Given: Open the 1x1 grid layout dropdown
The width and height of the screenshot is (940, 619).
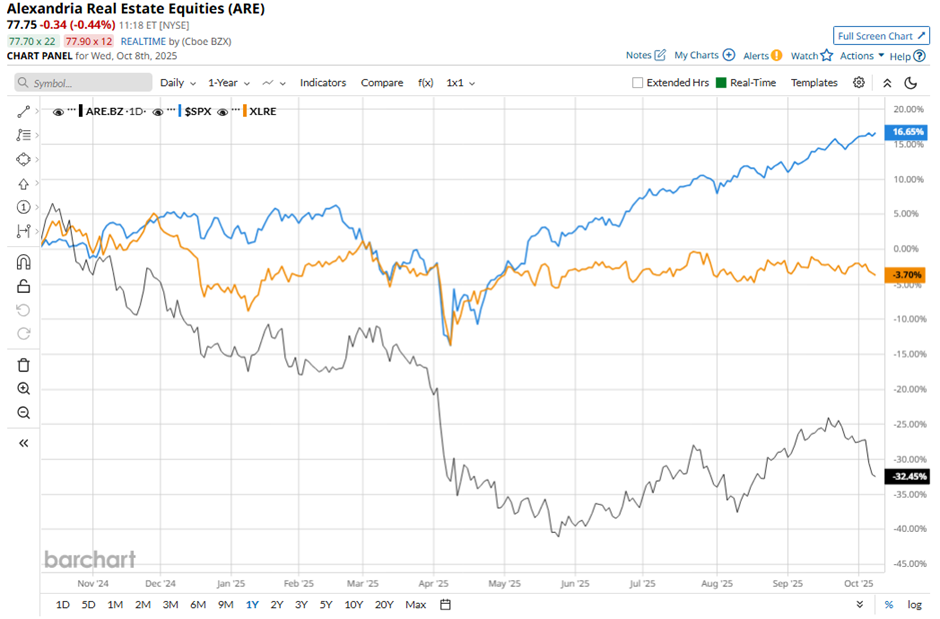Looking at the screenshot, I should point(460,83).
